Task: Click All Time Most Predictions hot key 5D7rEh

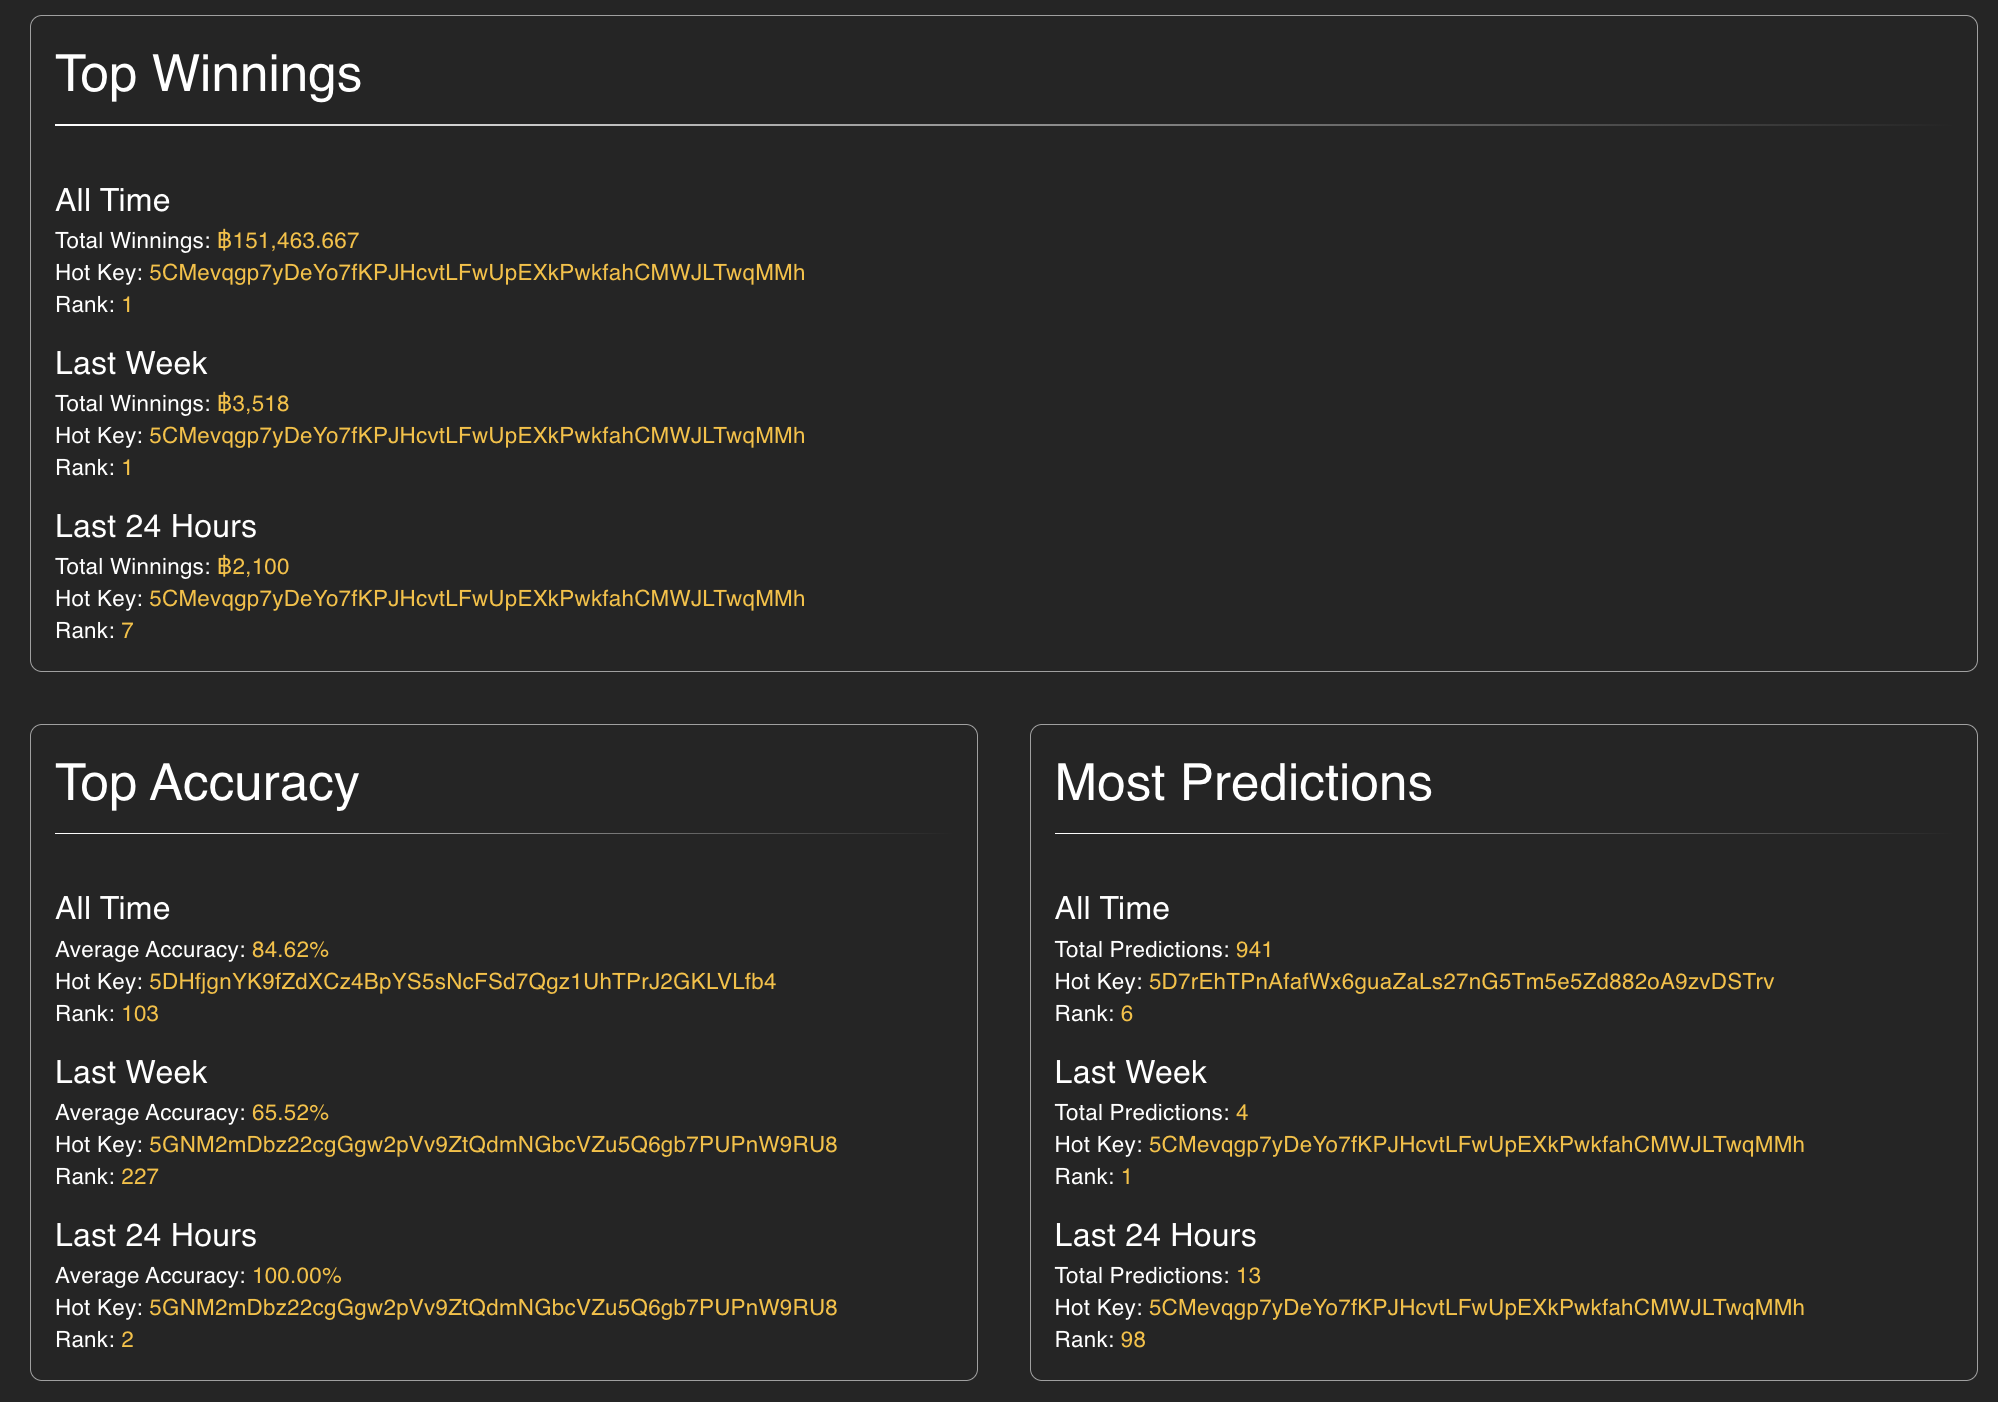Action: [1461, 982]
